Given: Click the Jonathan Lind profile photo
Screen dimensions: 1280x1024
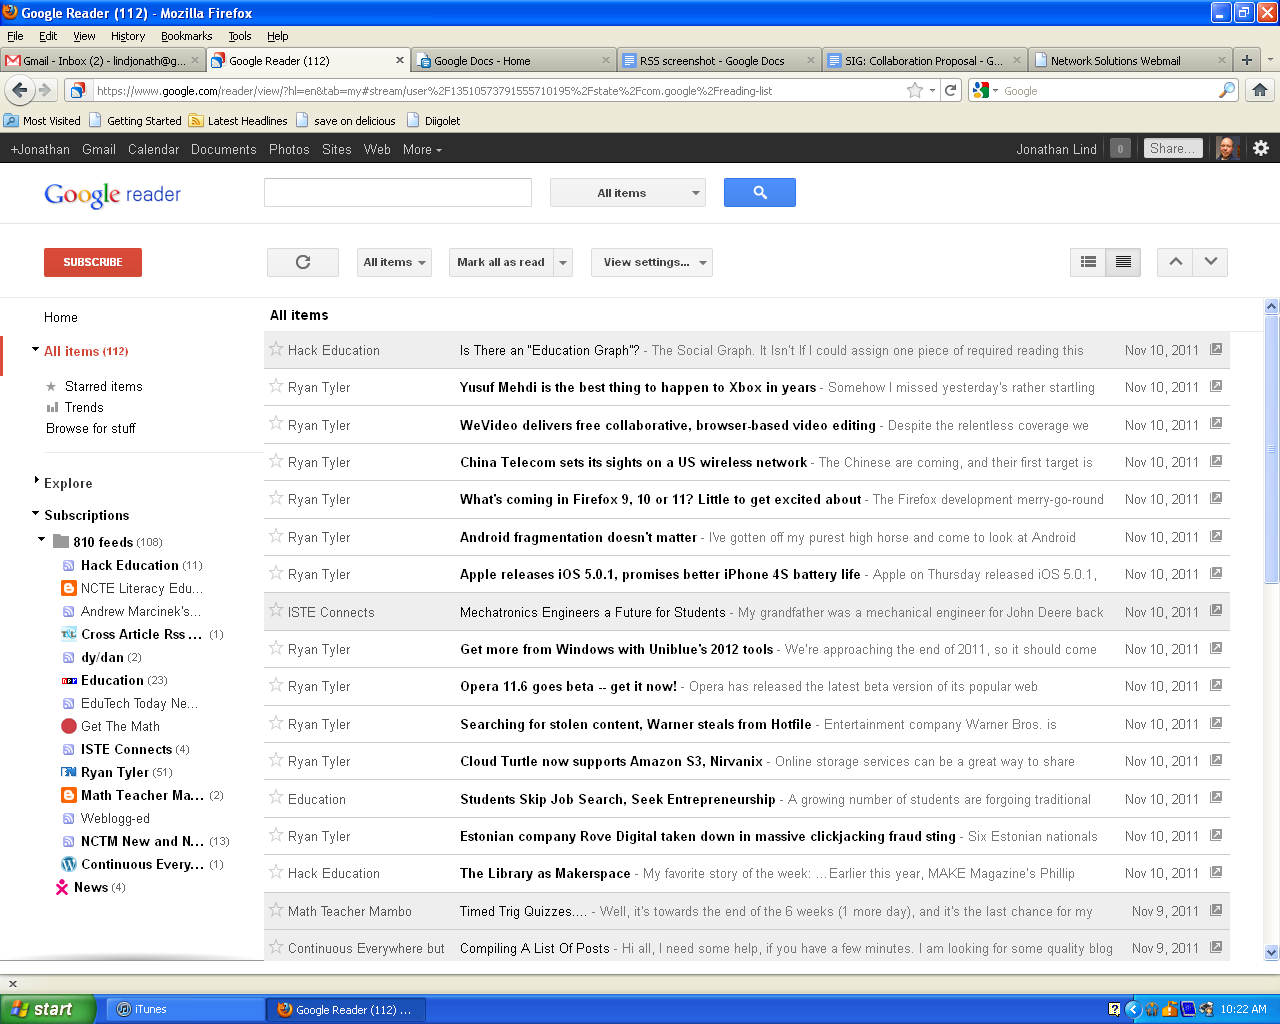Looking at the screenshot, I should 1228,148.
